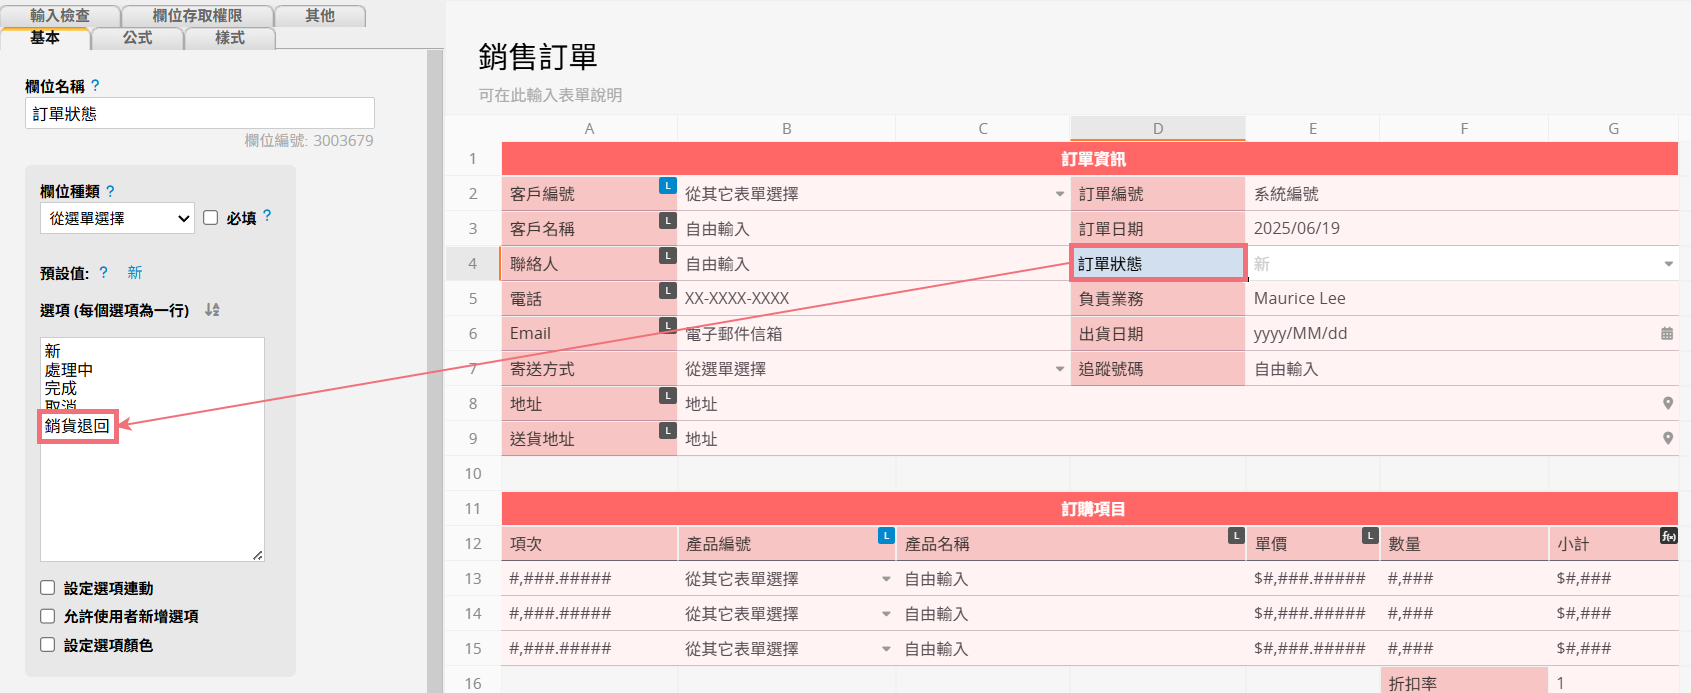Check the 設定選項連動 option
The width and height of the screenshot is (1691, 693).
coord(48,588)
